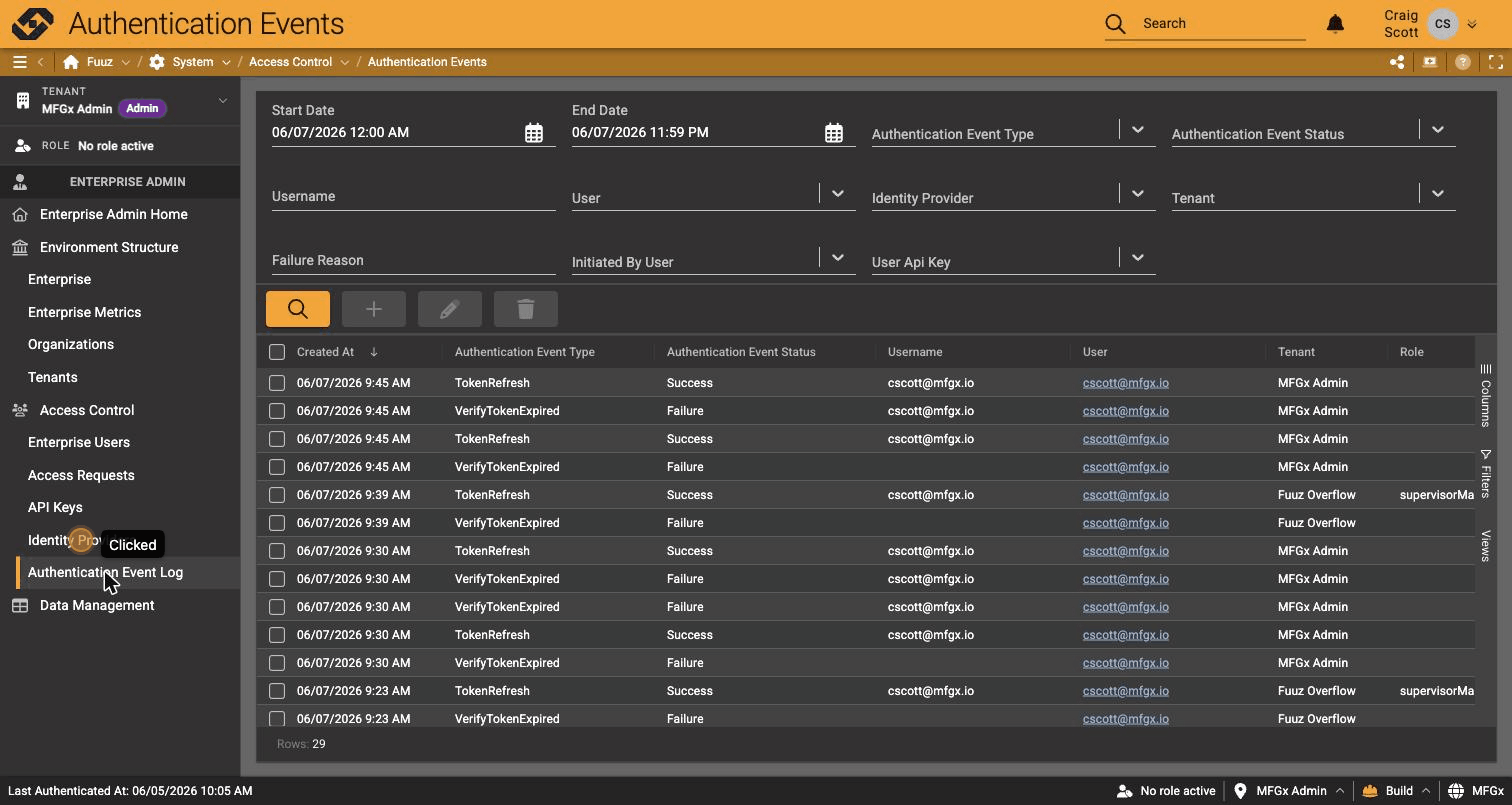The image size is (1512, 805).
Task: Click the MFGx globe icon in status bar
Action: [1456, 791]
